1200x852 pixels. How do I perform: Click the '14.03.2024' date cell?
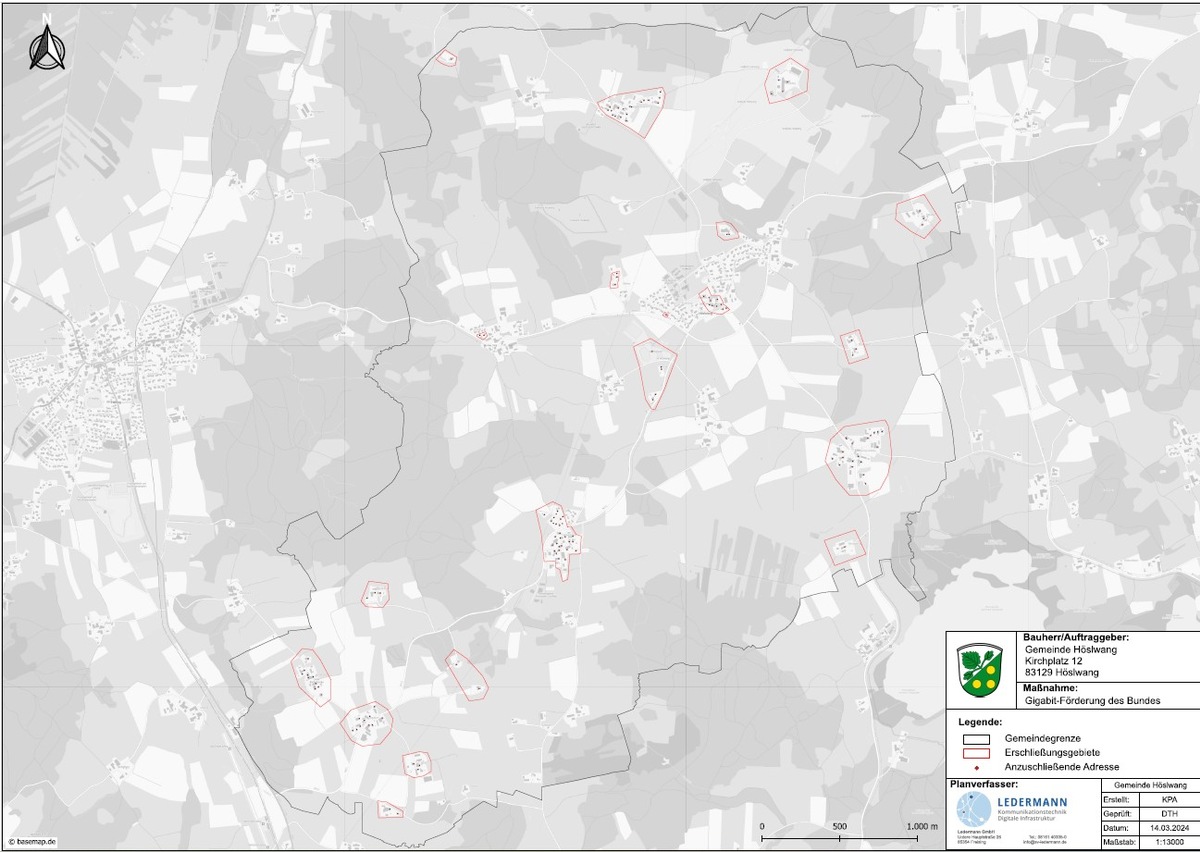click(x=1170, y=828)
